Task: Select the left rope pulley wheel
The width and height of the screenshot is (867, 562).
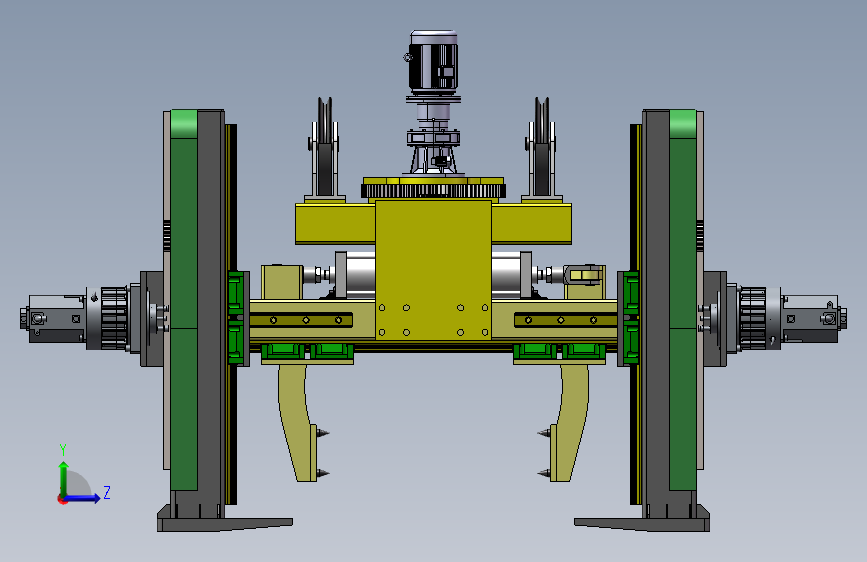Action: tap(325, 145)
